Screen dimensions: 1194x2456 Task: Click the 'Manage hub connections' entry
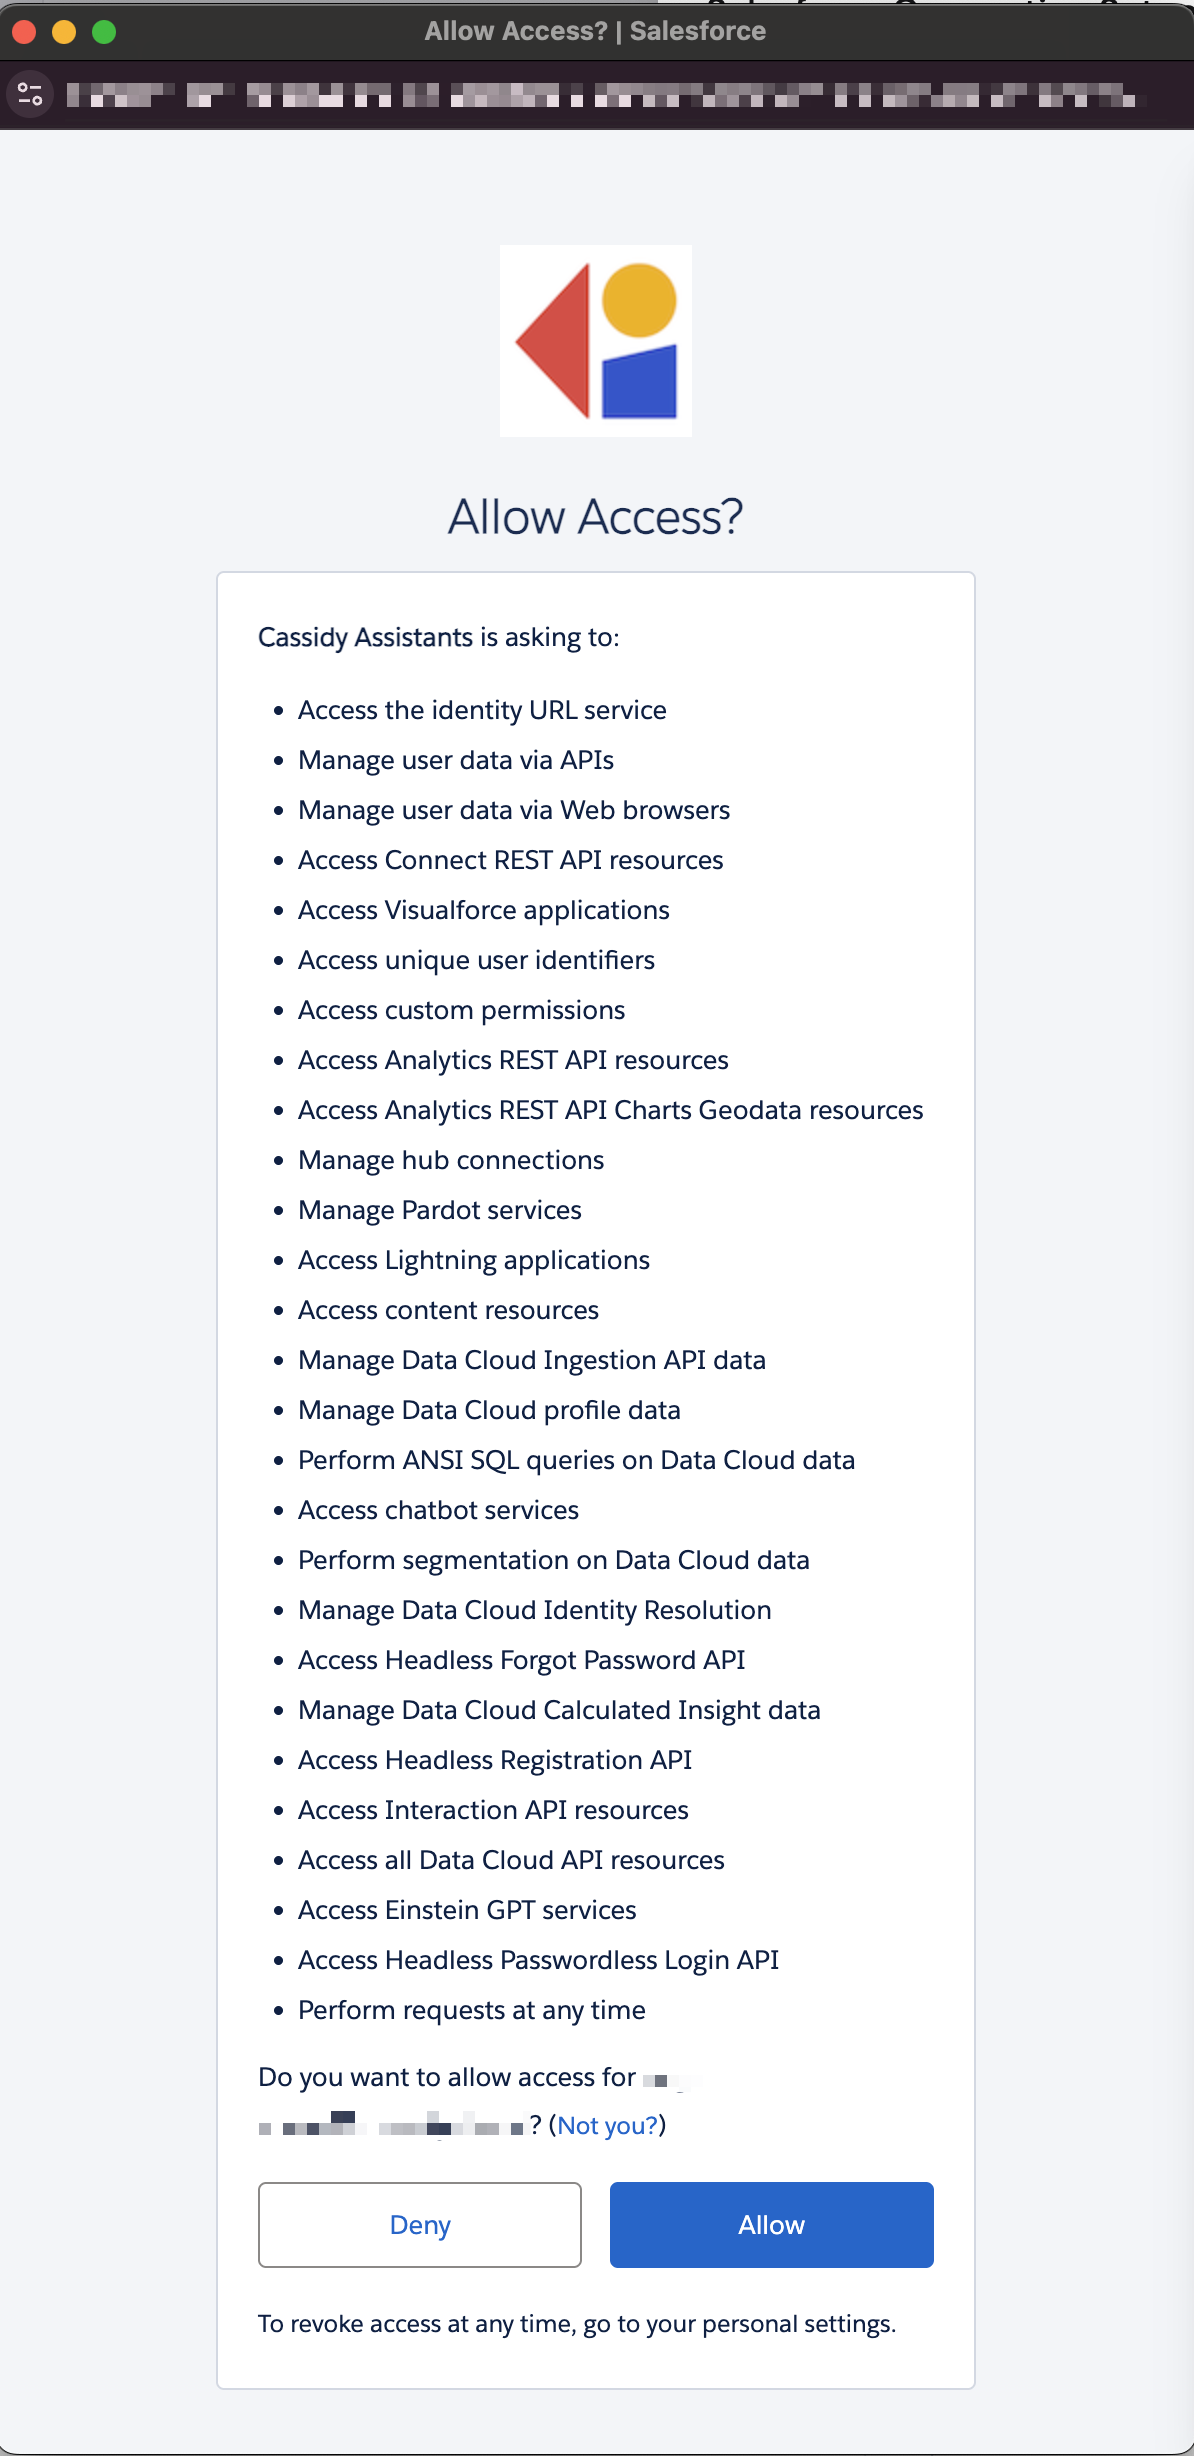point(450,1160)
